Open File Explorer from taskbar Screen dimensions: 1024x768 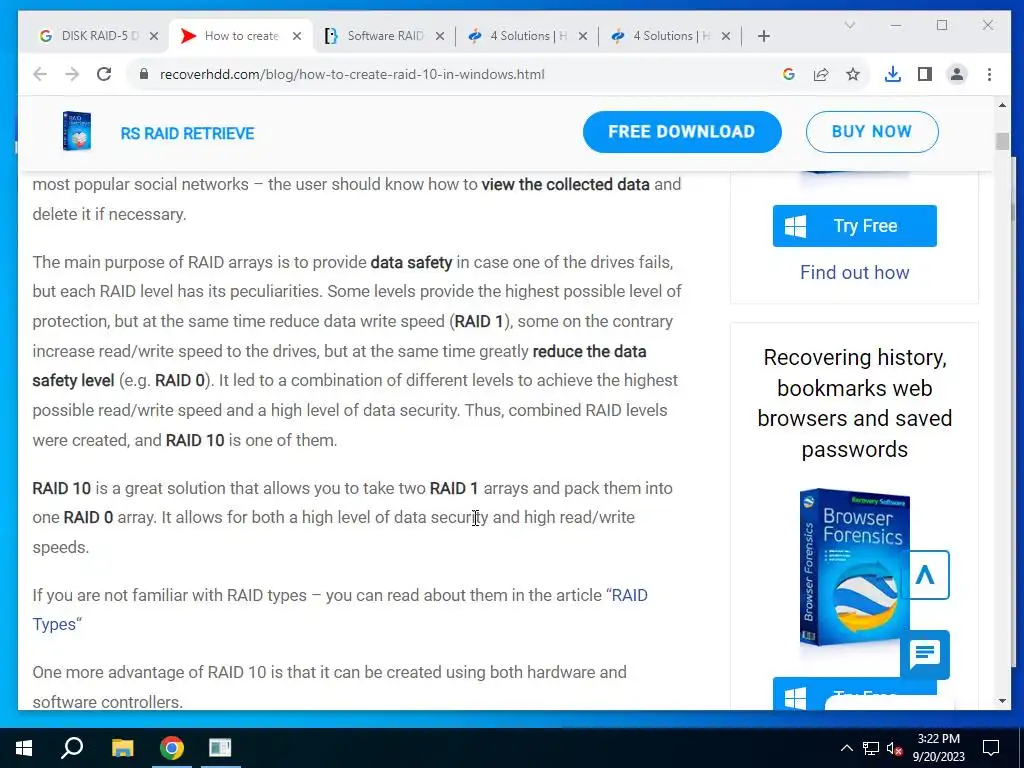[122, 748]
